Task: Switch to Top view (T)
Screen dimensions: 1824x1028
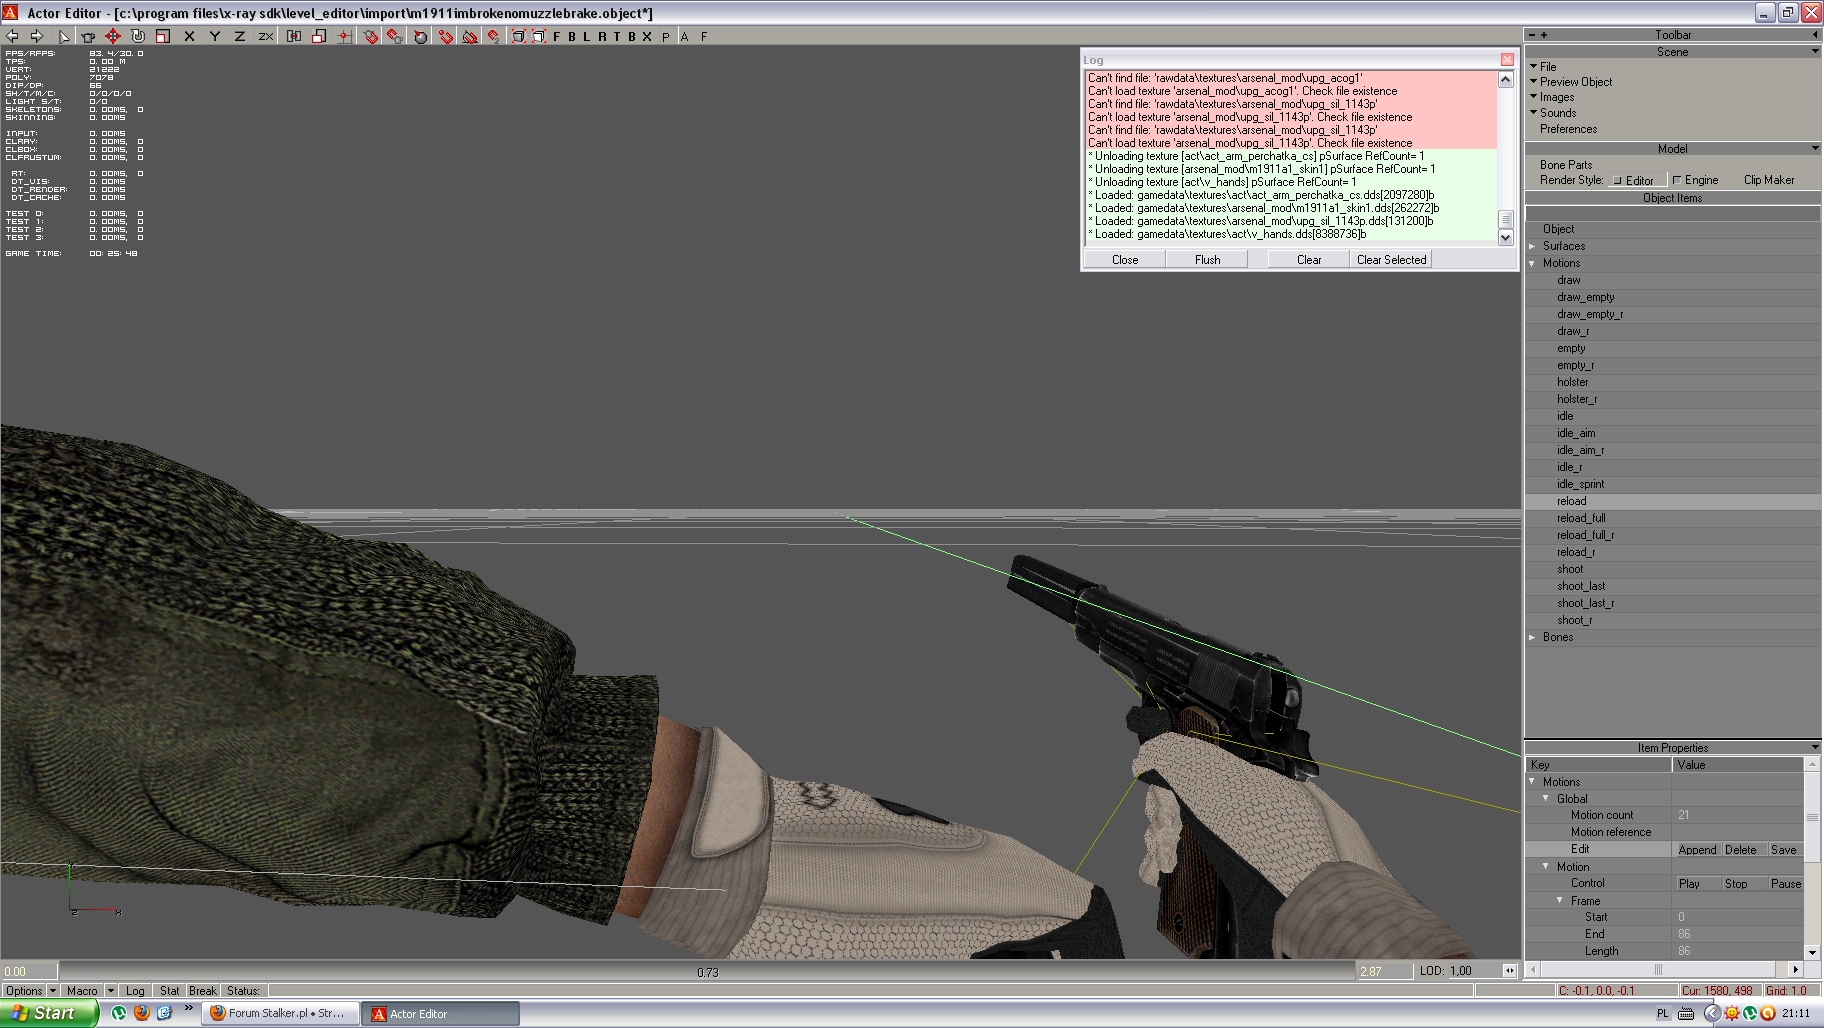Action: [x=617, y=36]
